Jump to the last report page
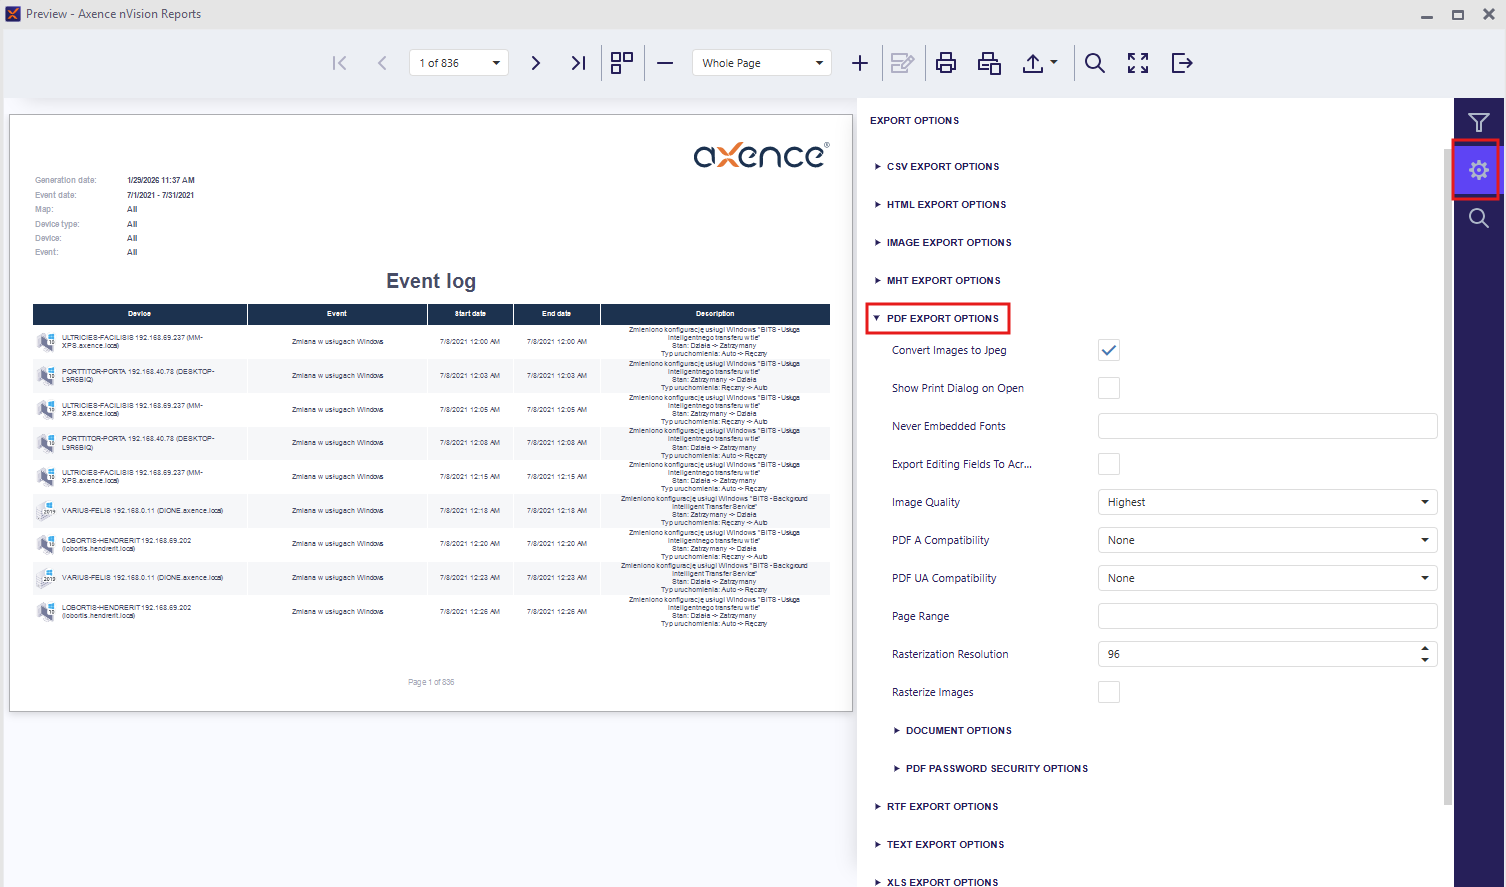Image resolution: width=1506 pixels, height=887 pixels. [578, 63]
